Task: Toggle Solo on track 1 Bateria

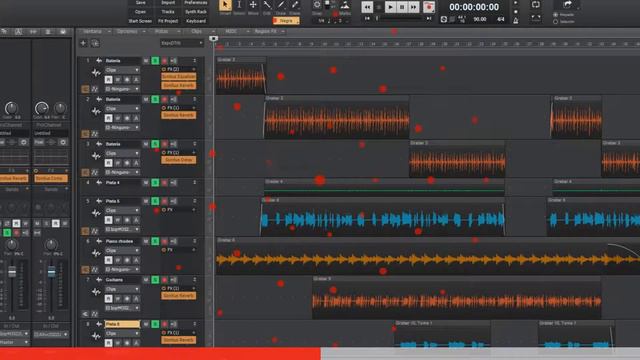Action: point(155,61)
